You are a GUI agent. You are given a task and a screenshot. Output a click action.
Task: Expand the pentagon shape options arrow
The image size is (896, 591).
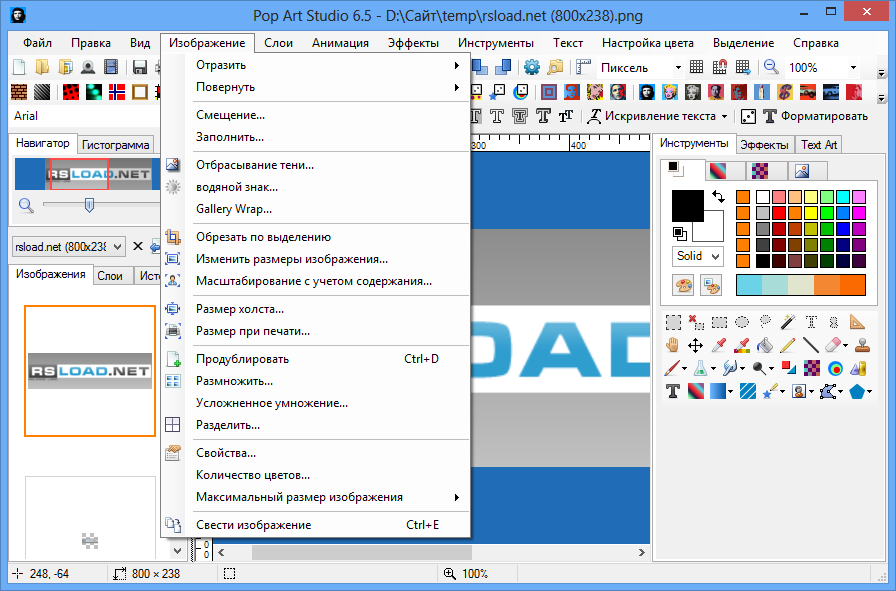(869, 392)
